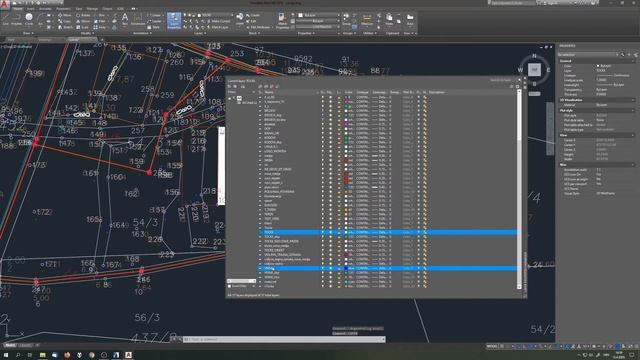Open layer manager settings gear
The width and height of the screenshot is (640, 360).
518,87
